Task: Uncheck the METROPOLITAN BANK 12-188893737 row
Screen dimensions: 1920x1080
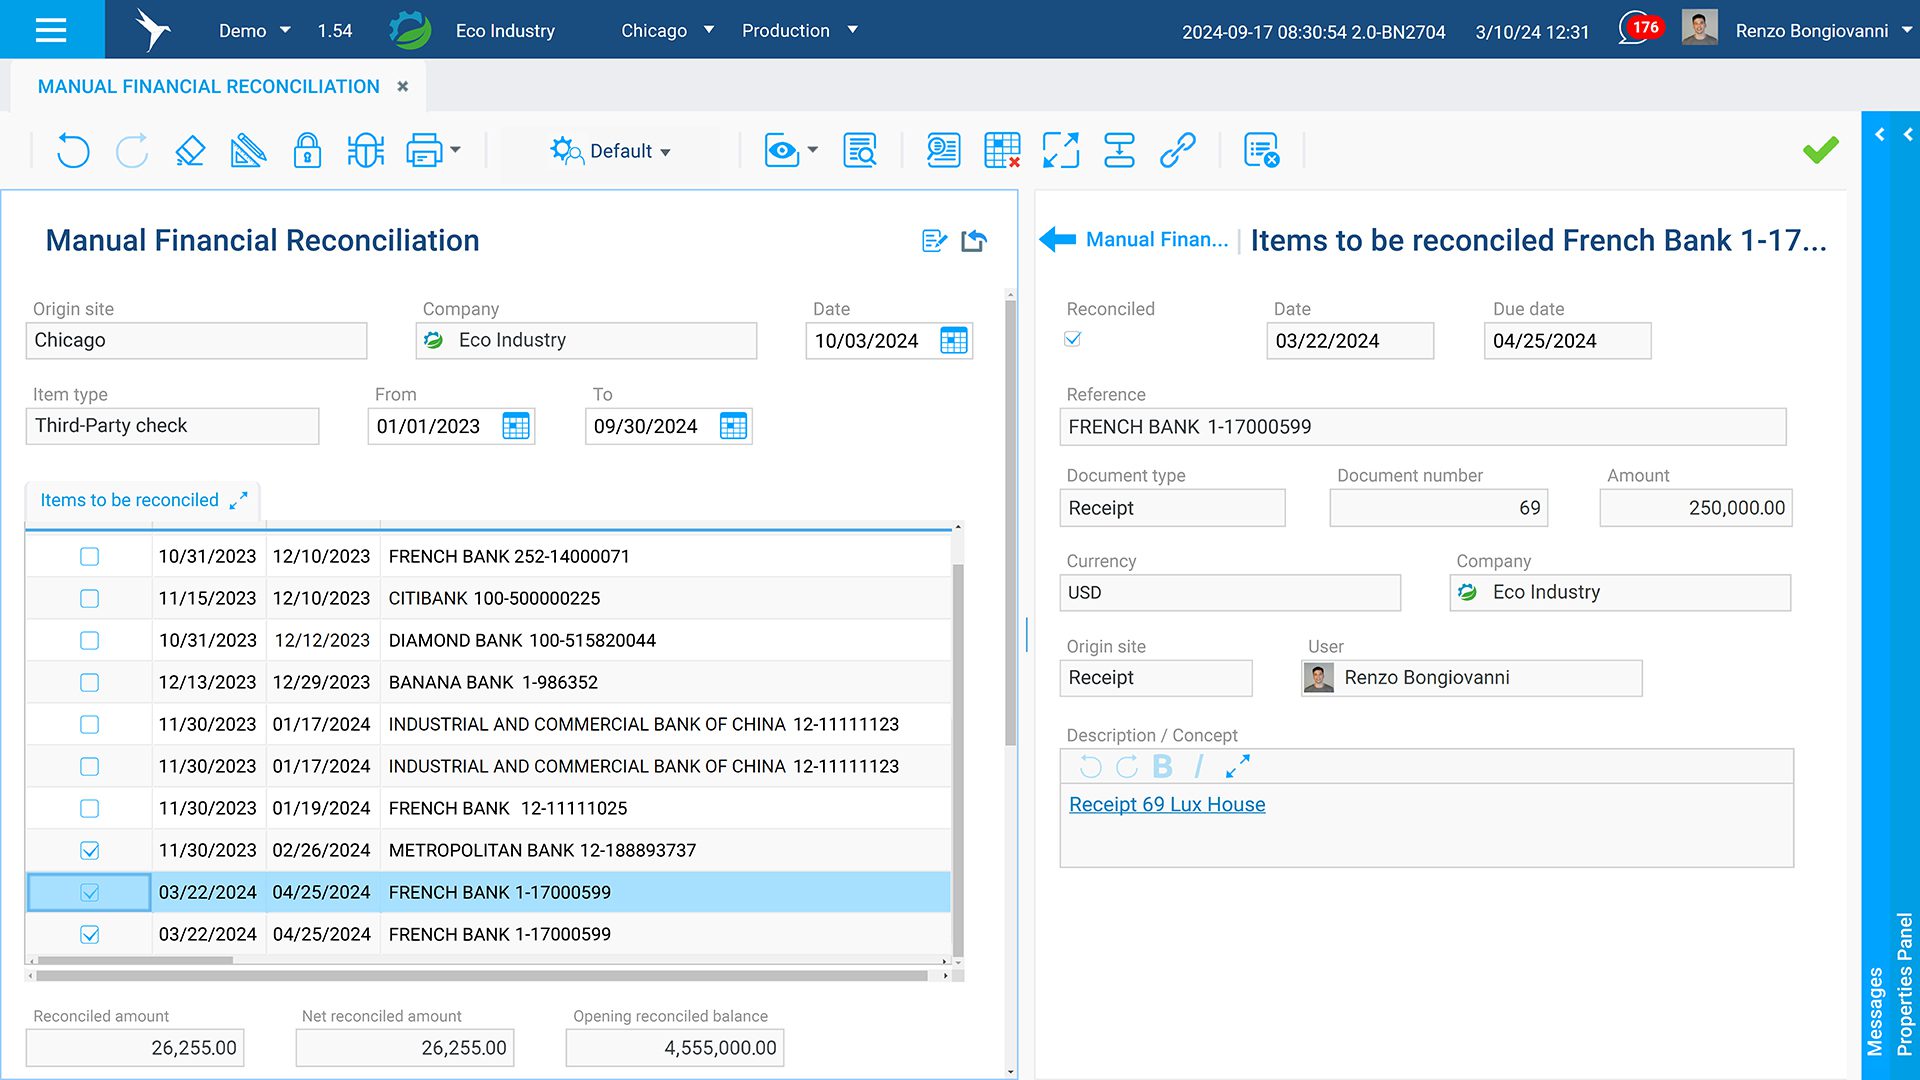Action: pos(89,851)
